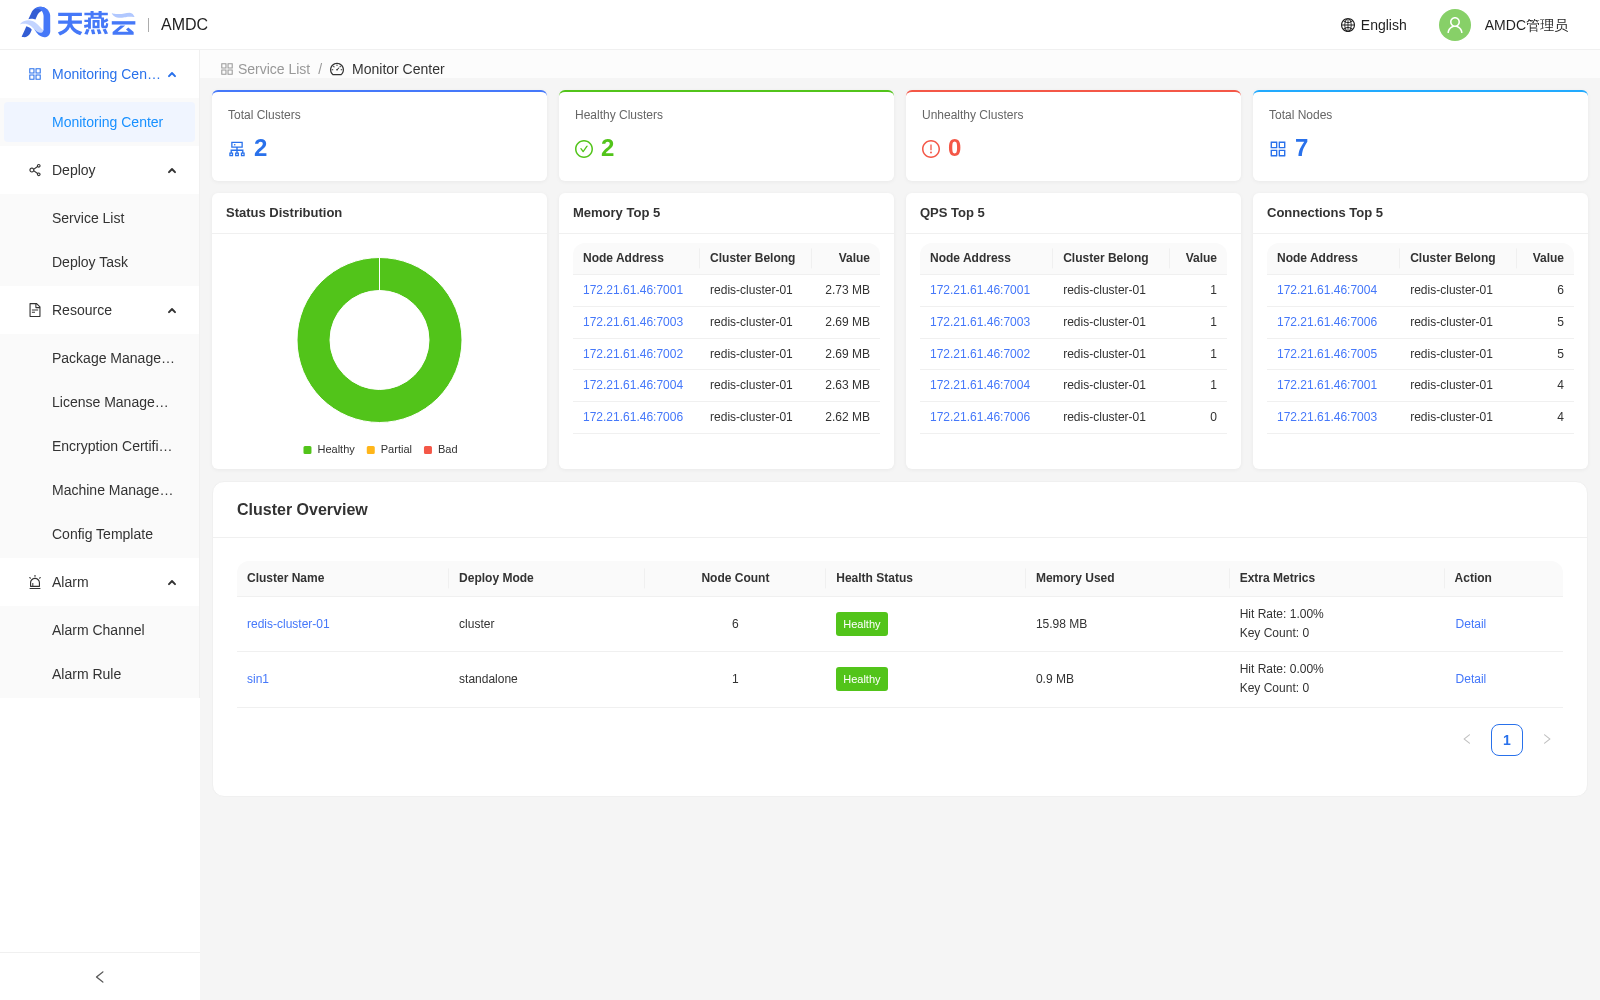Collapse the sidebar with the bottom arrow
The width and height of the screenshot is (1600, 1000).
[100, 977]
